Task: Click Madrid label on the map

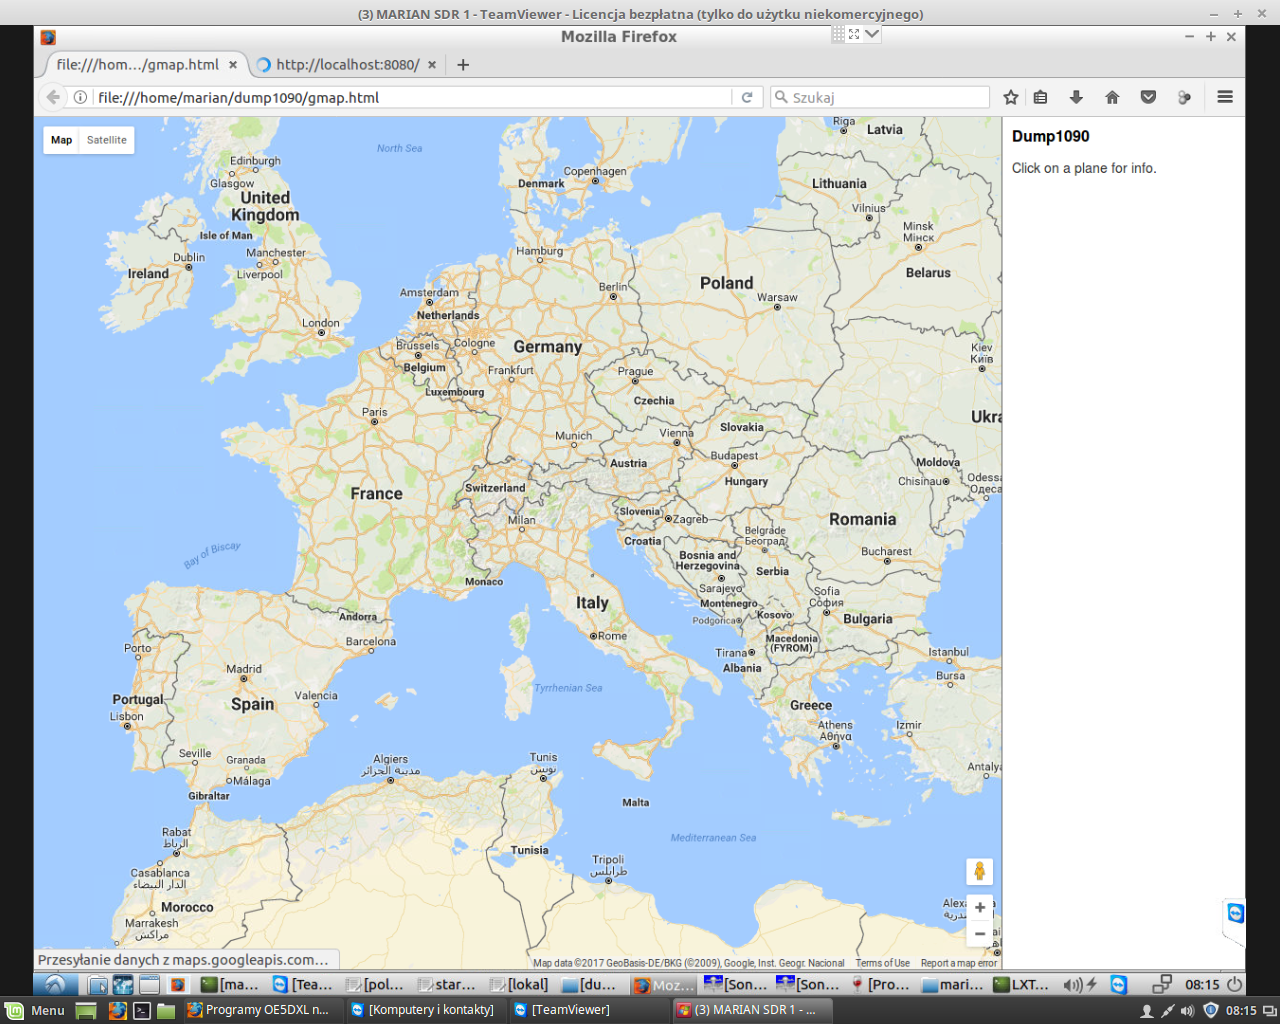Action: pyautogui.click(x=244, y=669)
